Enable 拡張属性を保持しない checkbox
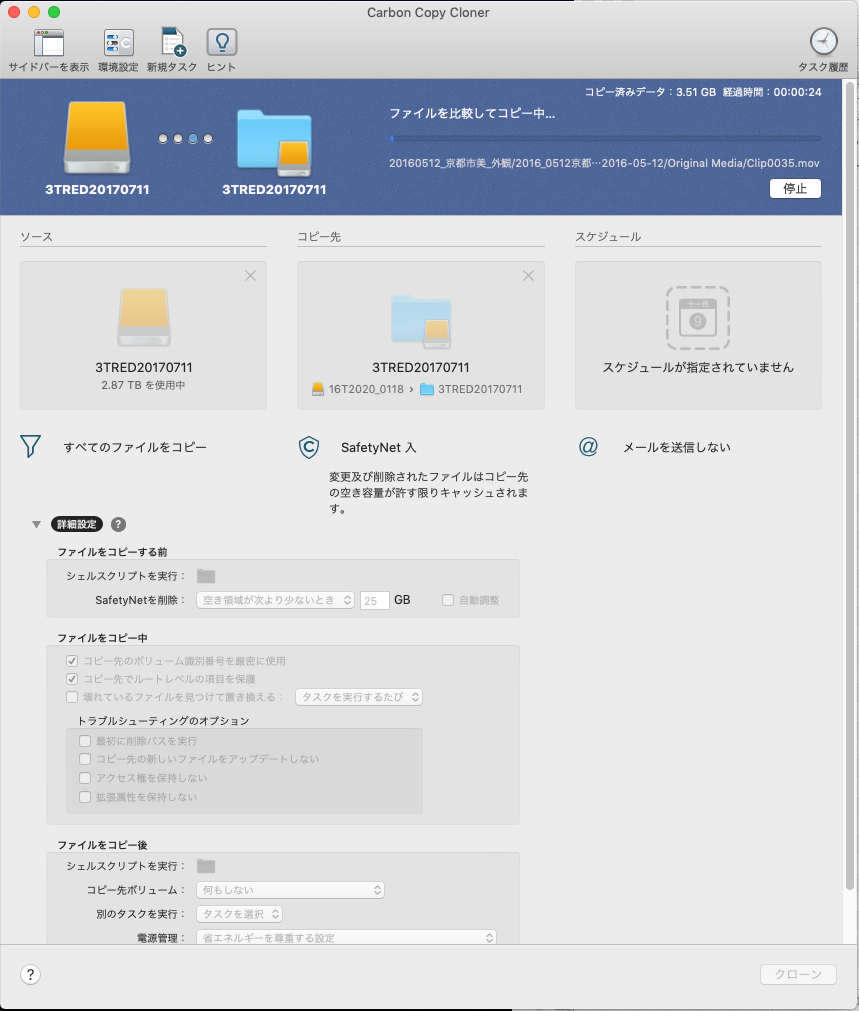 (x=85, y=797)
